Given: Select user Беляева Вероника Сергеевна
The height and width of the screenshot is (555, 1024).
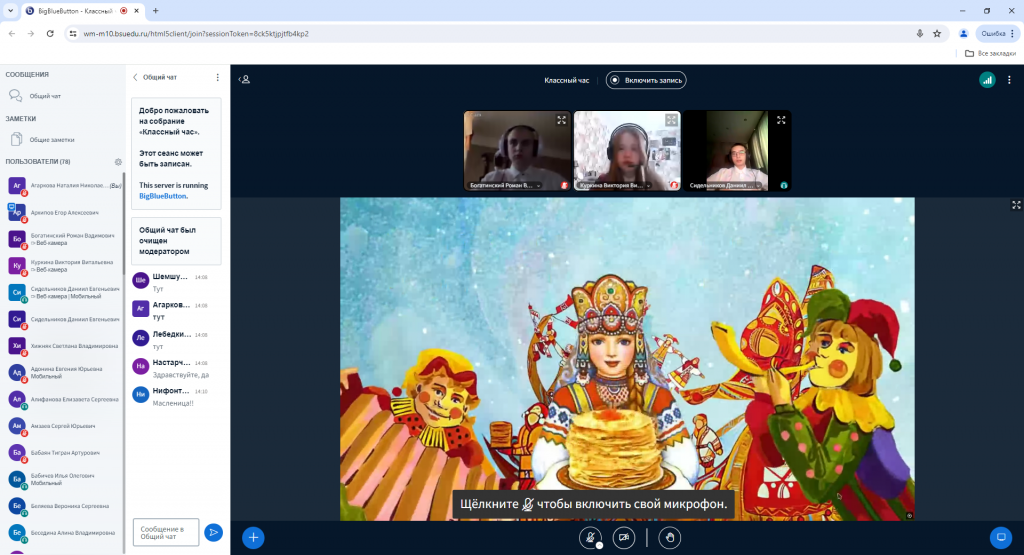Looking at the screenshot, I should pyautogui.click(x=63, y=506).
